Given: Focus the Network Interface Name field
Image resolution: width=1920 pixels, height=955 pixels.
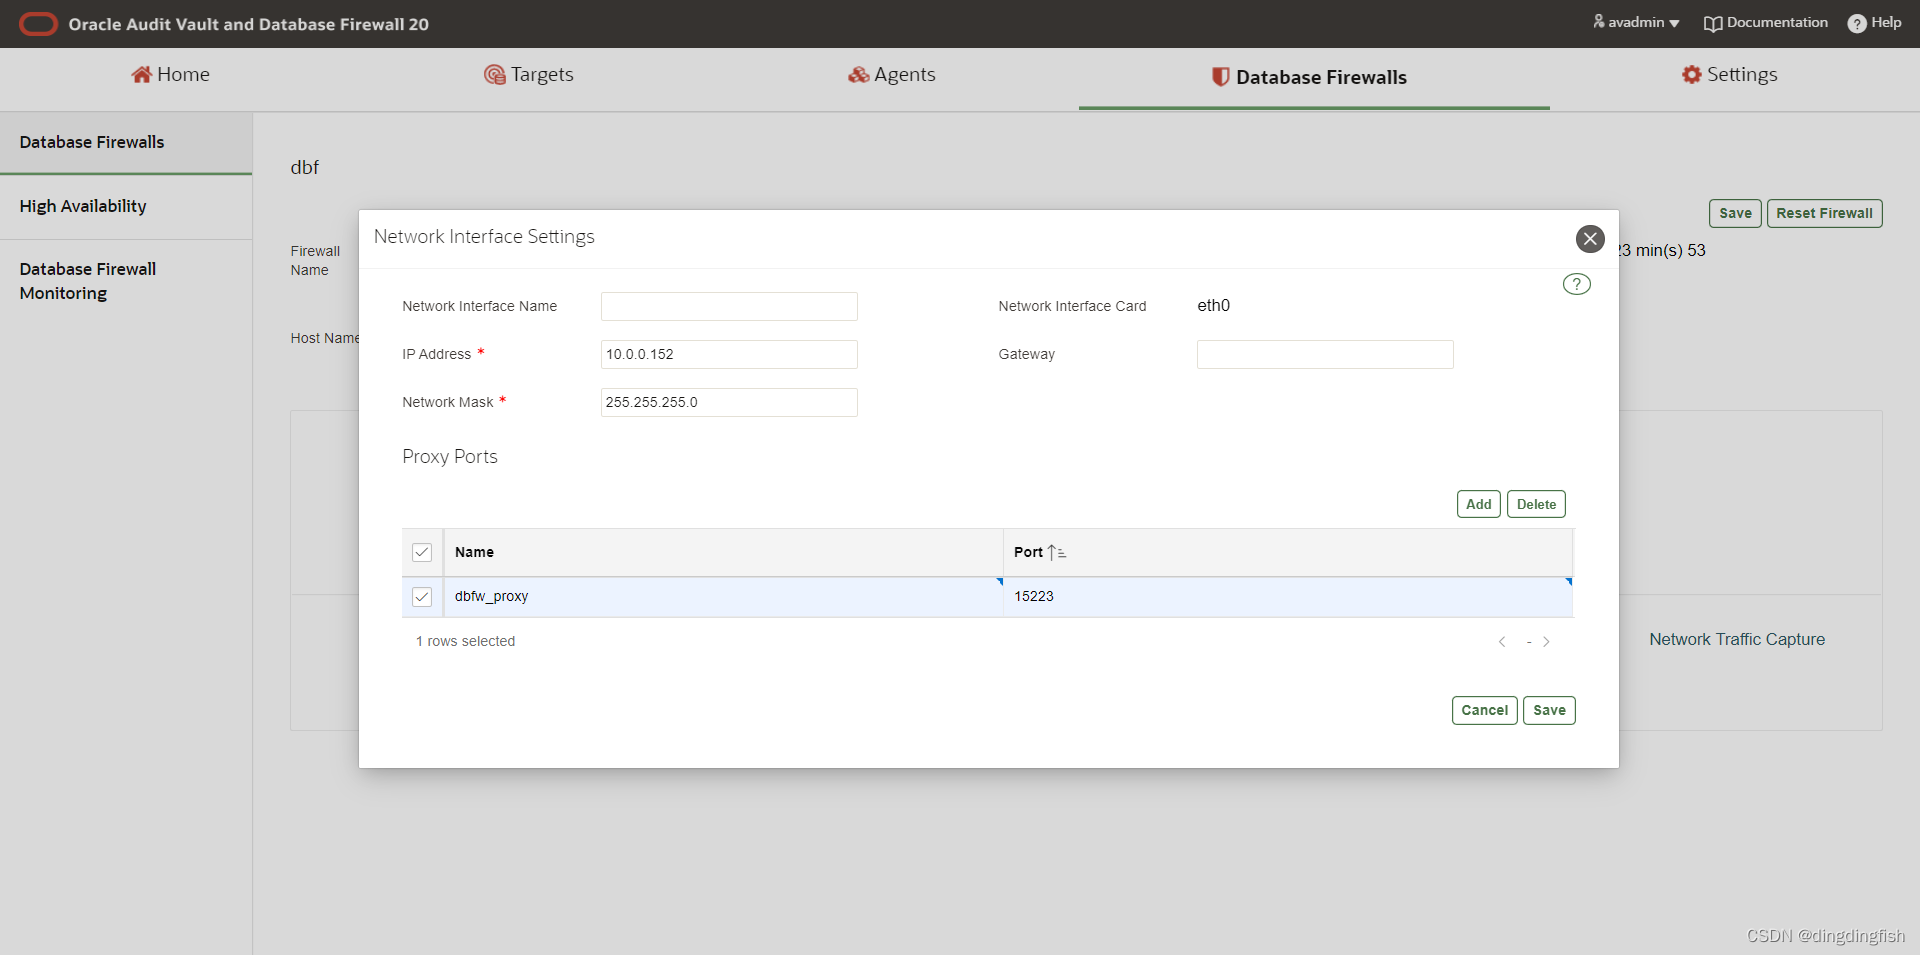Looking at the screenshot, I should tap(729, 306).
